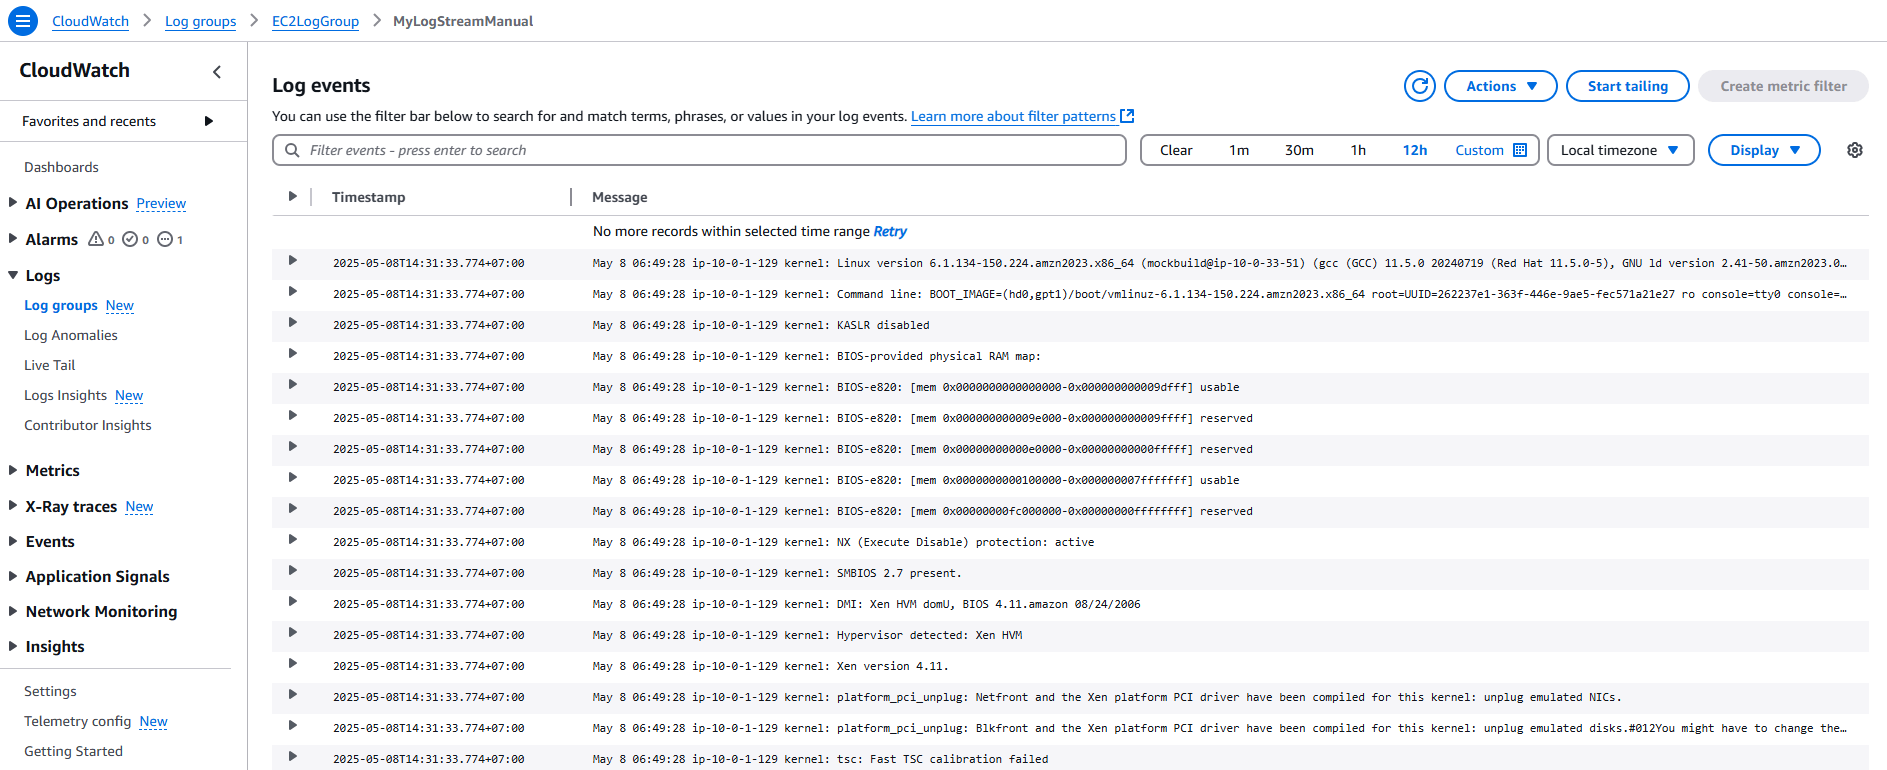This screenshot has height=770, width=1887.
Task: Open Log Anomalies page
Action: [71, 335]
